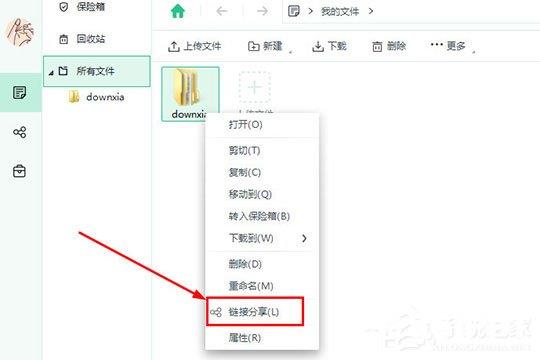Viewport: 540px width, 360px height.
Task: Click the 删除 toolbar button
Action: pyautogui.click(x=389, y=46)
